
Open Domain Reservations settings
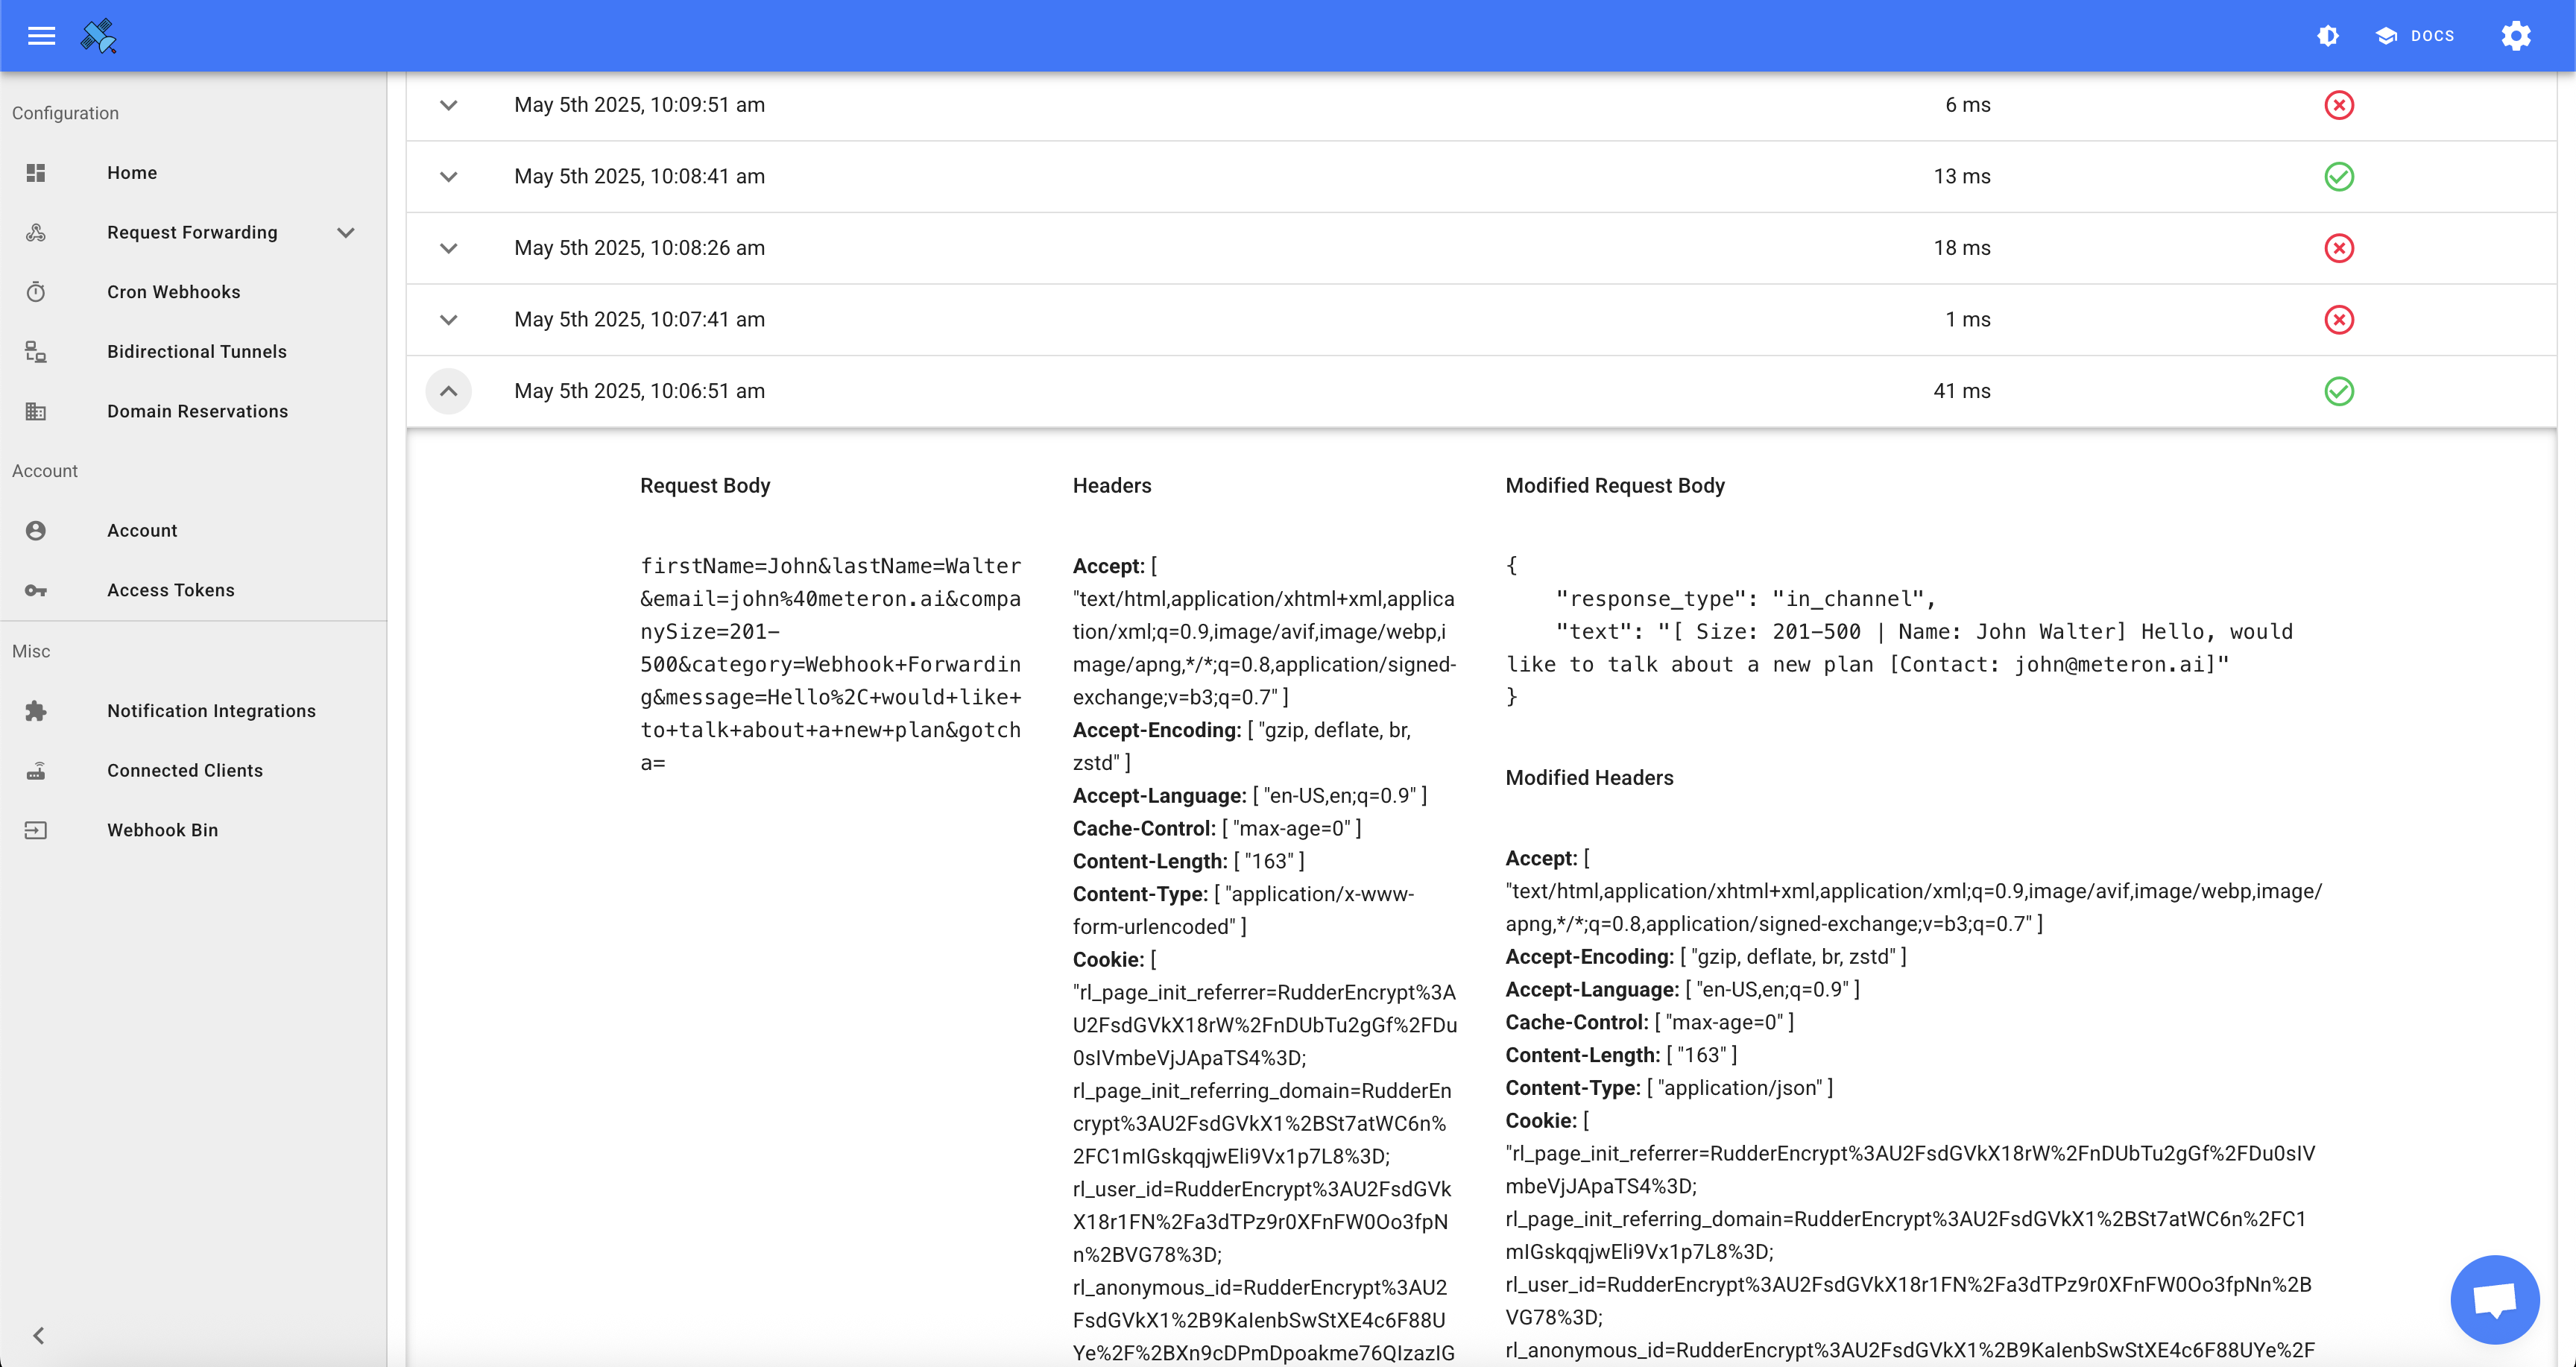pos(197,411)
